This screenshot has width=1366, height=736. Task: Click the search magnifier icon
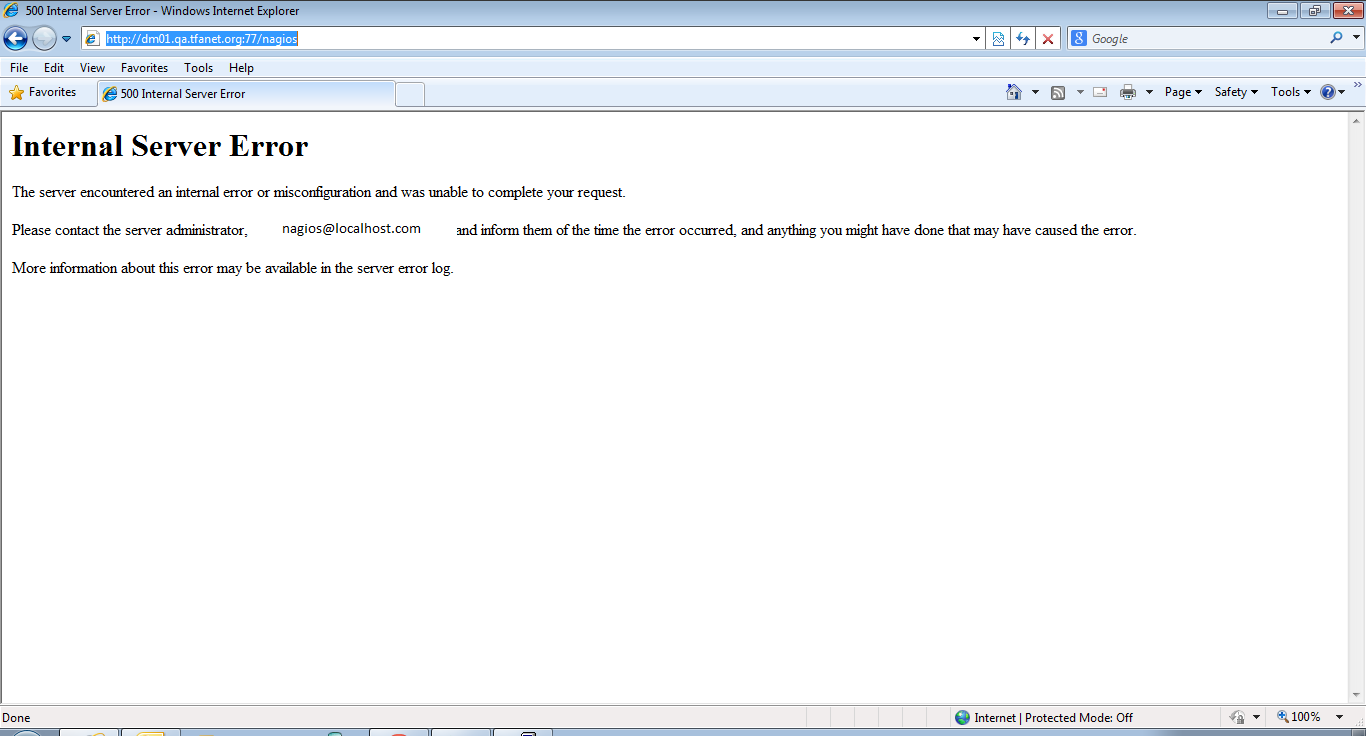(1337, 38)
